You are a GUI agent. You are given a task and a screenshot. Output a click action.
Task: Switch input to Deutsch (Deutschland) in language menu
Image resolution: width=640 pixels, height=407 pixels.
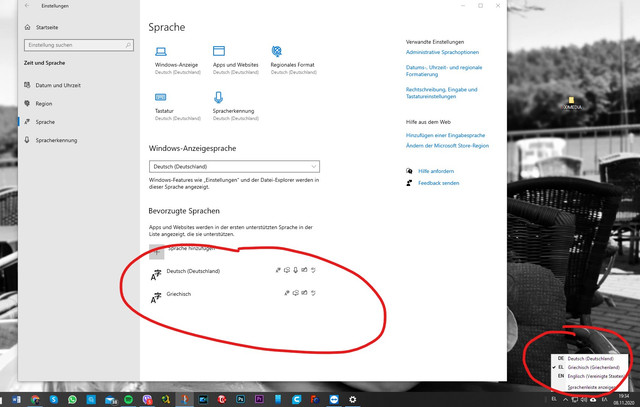[x=589, y=358]
